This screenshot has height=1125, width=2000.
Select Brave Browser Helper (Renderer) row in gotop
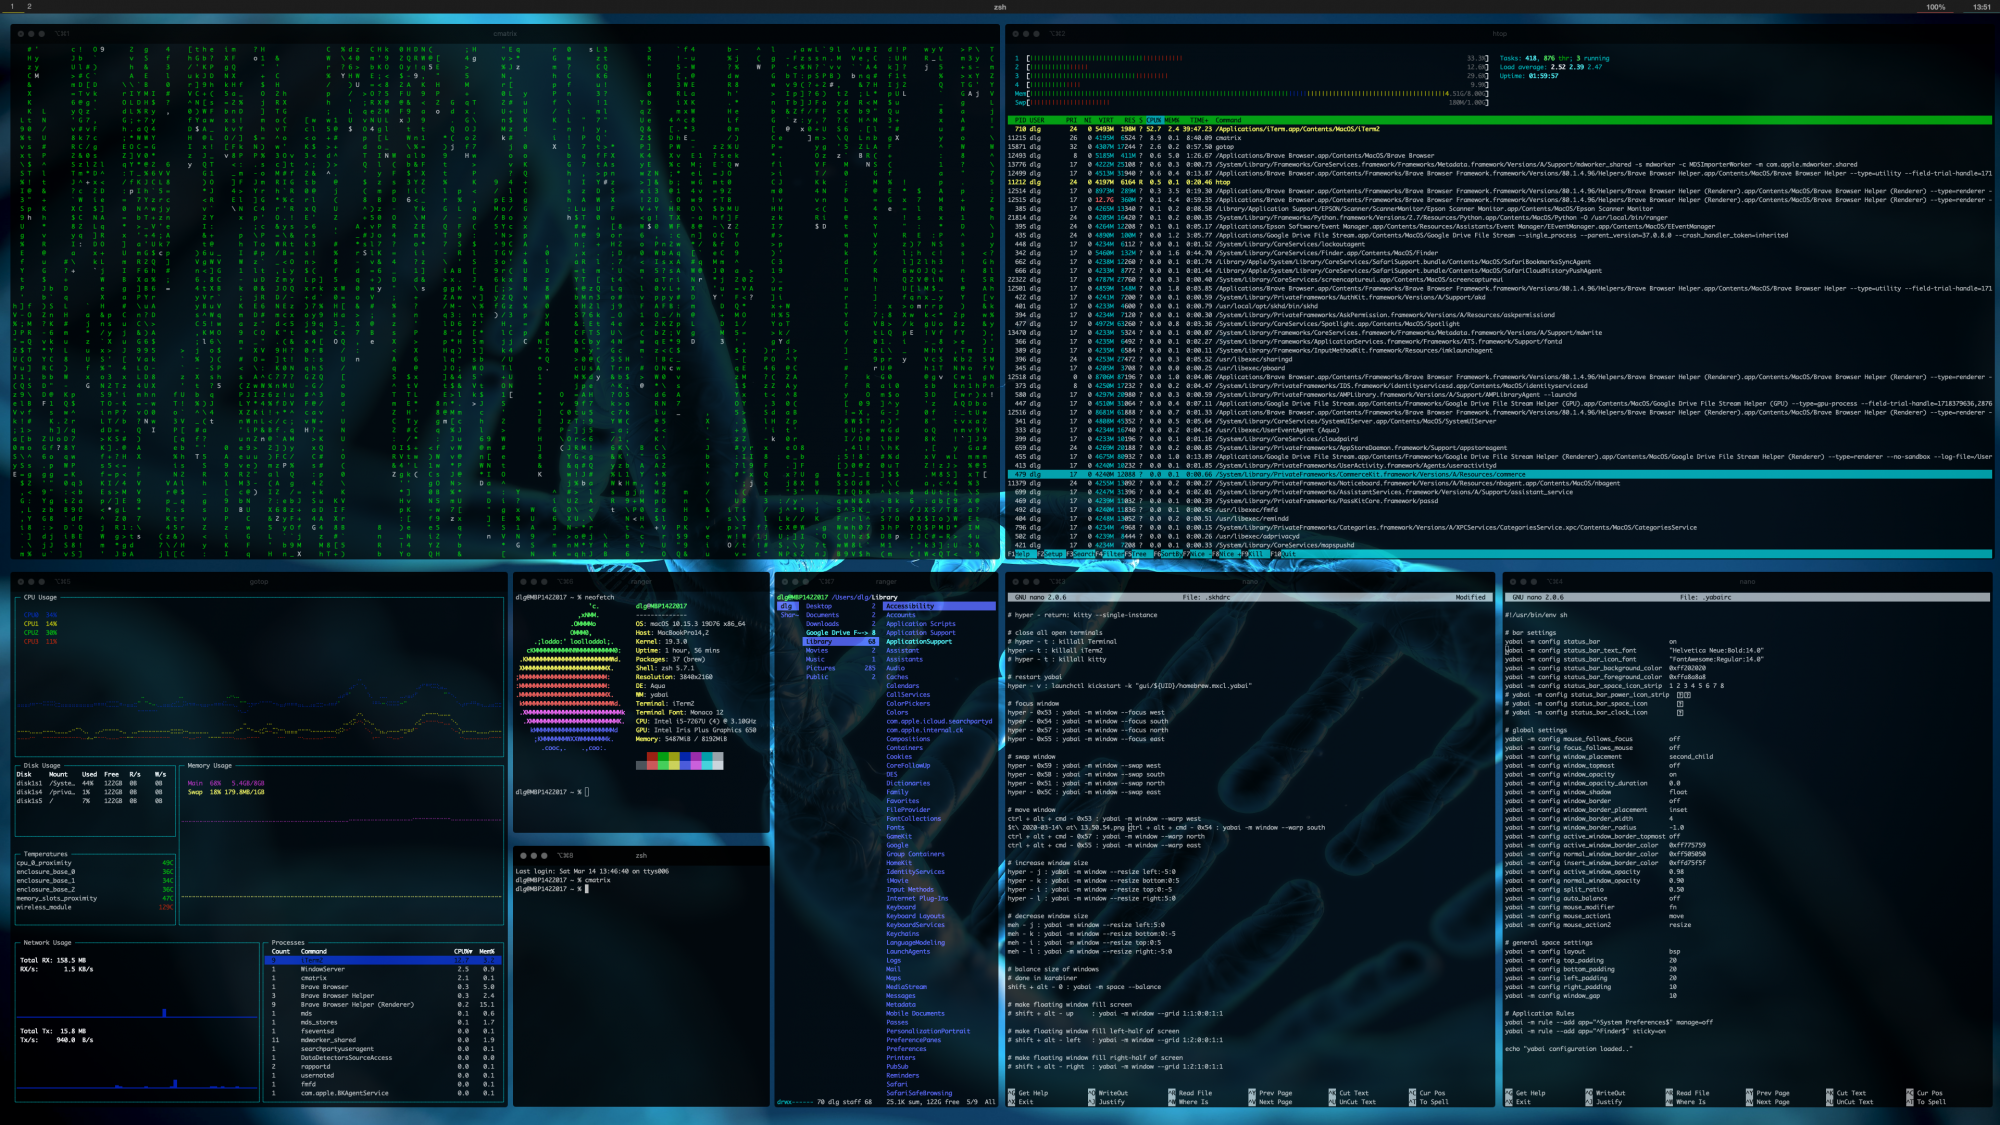(385, 1005)
